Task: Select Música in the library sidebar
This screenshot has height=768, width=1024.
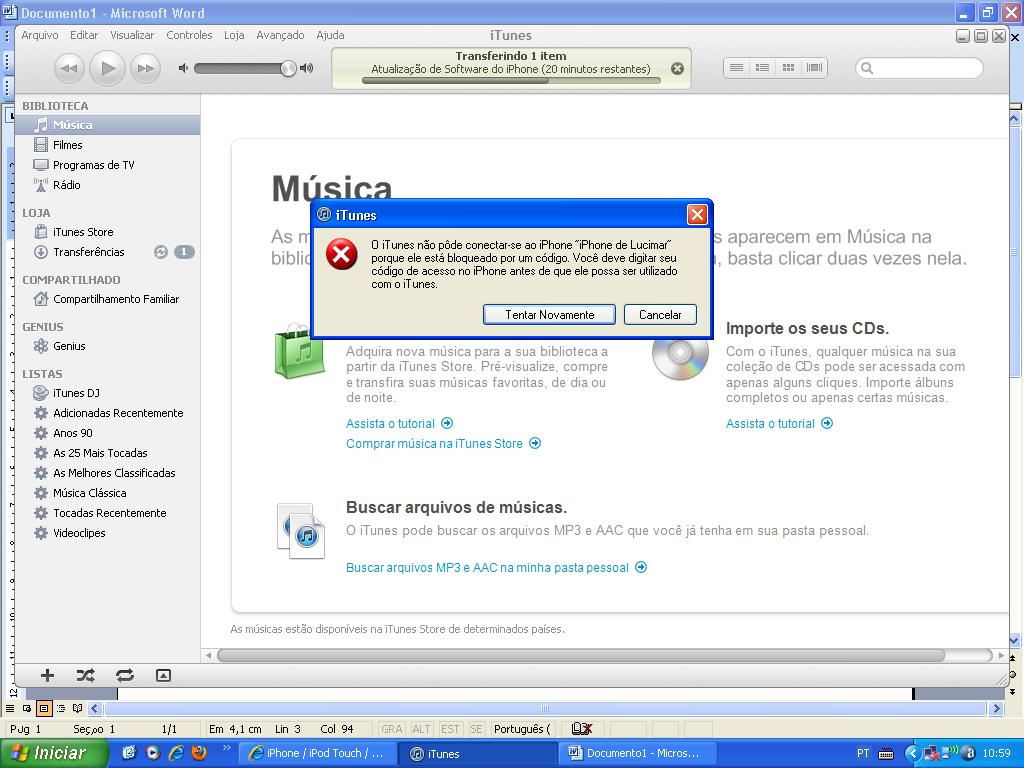Action: [x=107, y=125]
